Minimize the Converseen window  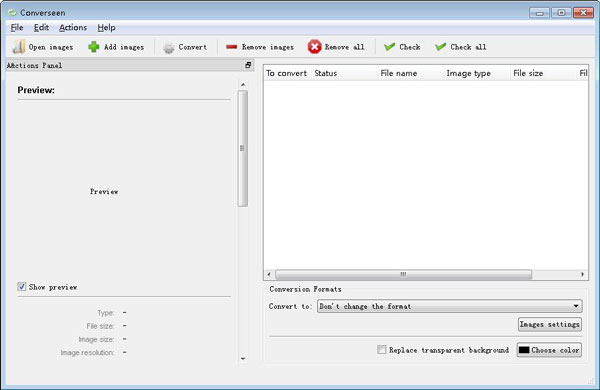coord(540,13)
